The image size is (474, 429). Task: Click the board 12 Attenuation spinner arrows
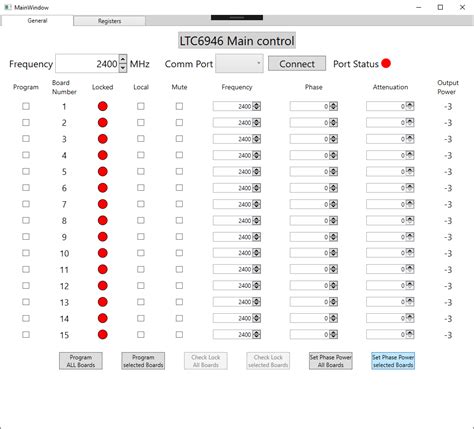pyautogui.click(x=410, y=286)
